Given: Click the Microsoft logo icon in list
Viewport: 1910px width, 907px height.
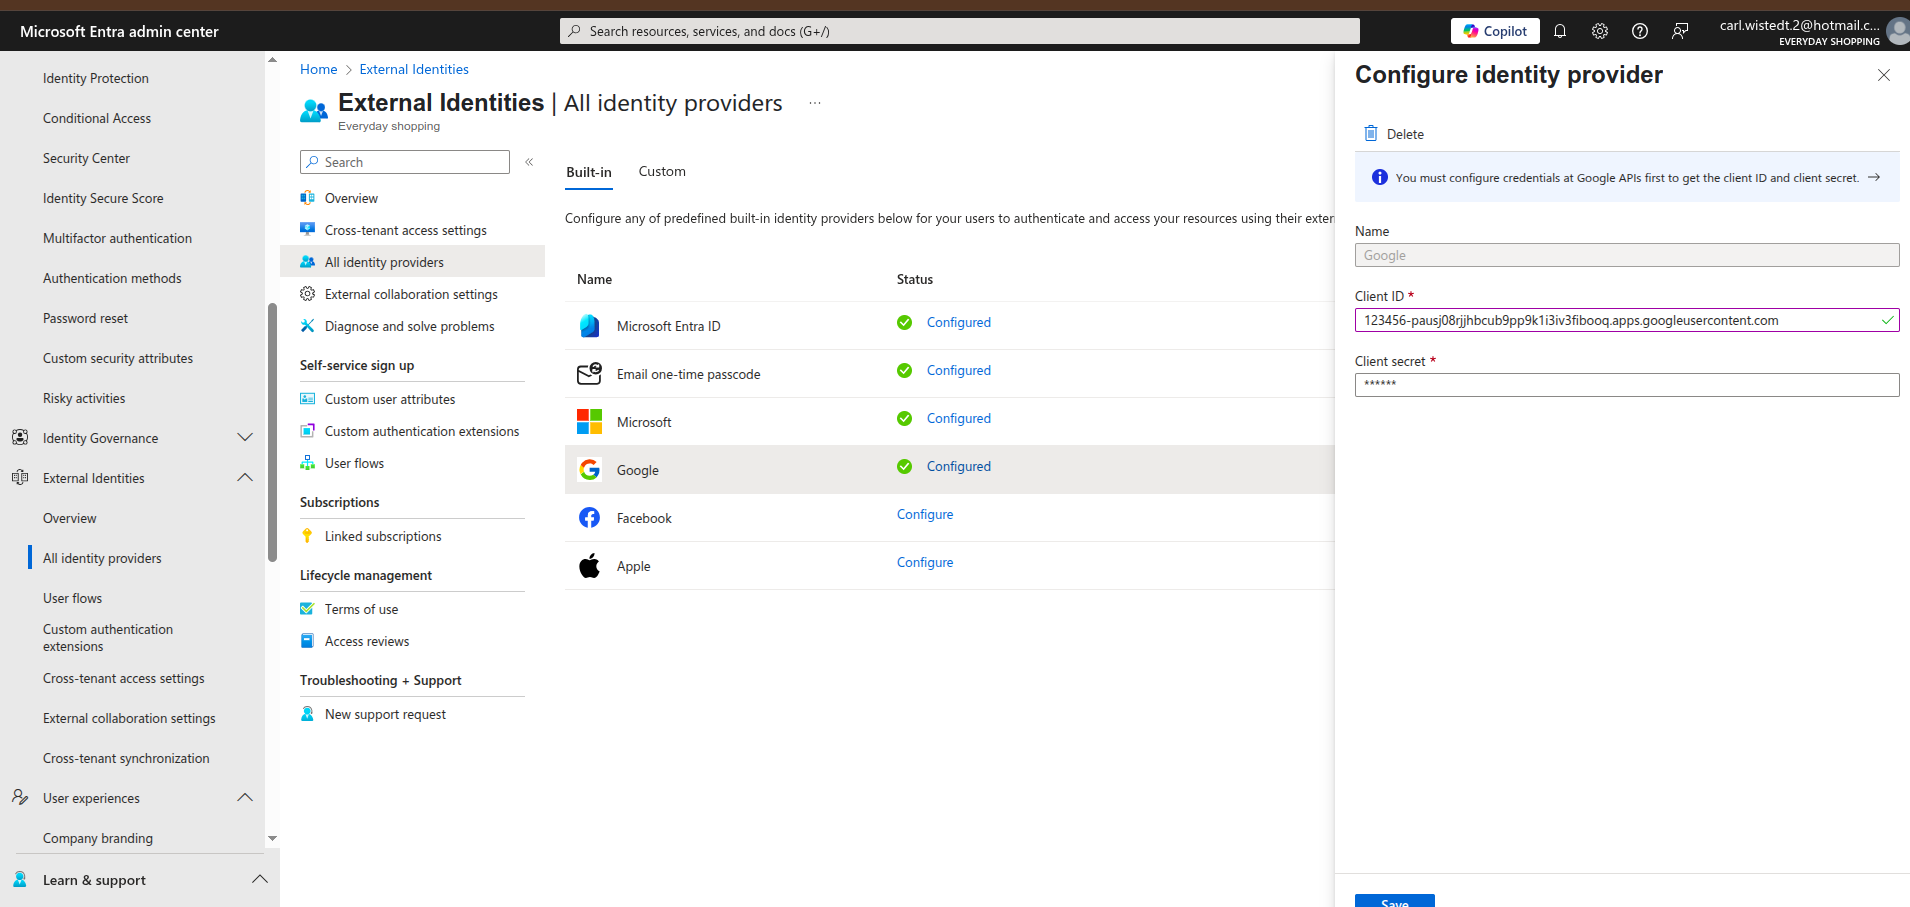Looking at the screenshot, I should [x=589, y=422].
